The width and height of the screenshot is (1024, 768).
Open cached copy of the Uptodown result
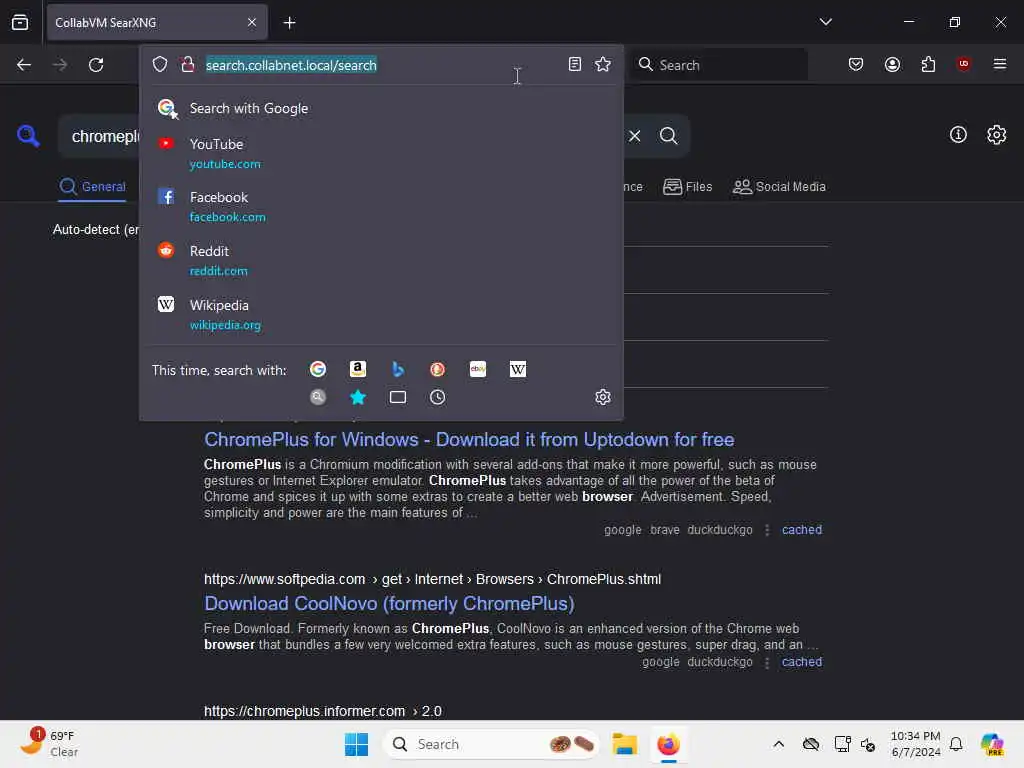[x=802, y=530]
